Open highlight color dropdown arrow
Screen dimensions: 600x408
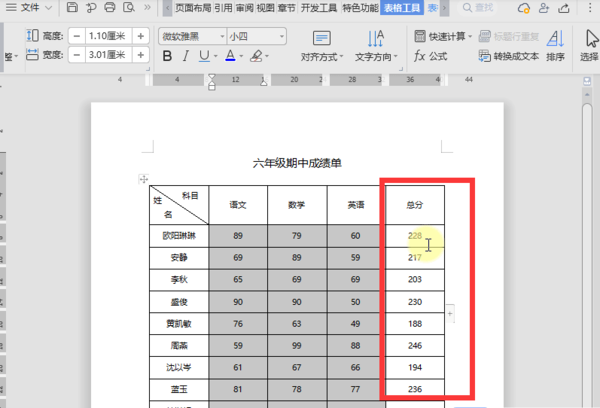(x=267, y=57)
